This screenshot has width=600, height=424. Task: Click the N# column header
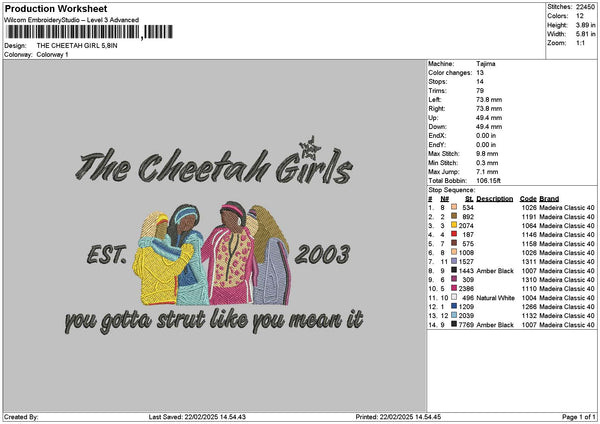(x=444, y=199)
